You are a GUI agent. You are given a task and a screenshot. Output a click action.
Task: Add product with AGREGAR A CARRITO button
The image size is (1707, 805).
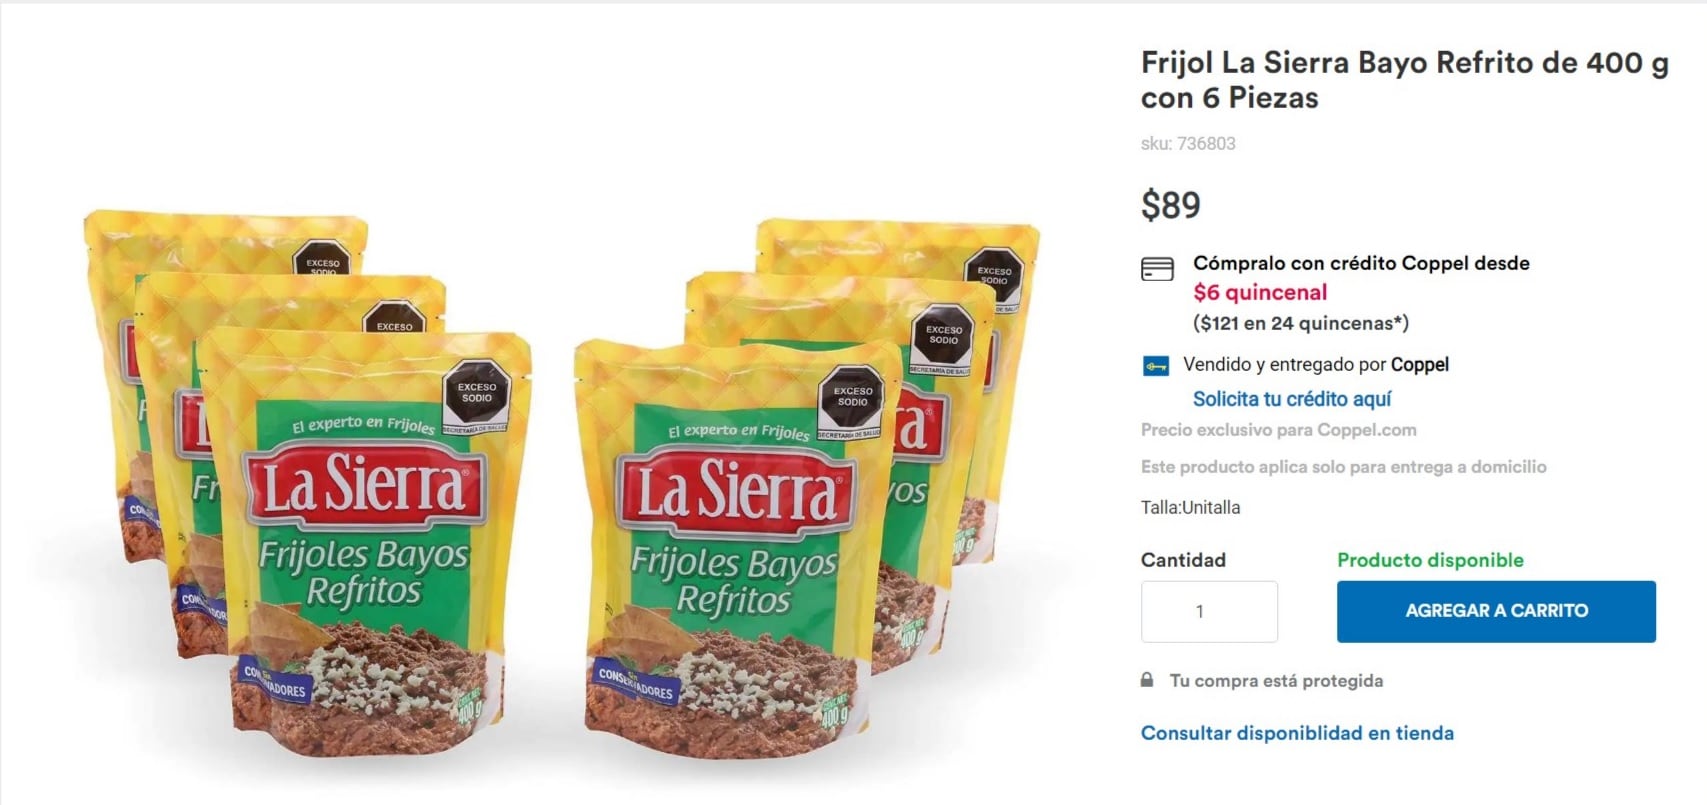point(1496,611)
